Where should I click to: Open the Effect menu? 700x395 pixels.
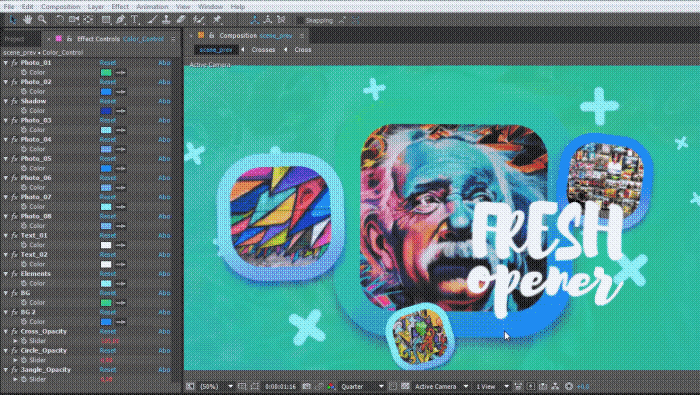click(x=120, y=7)
